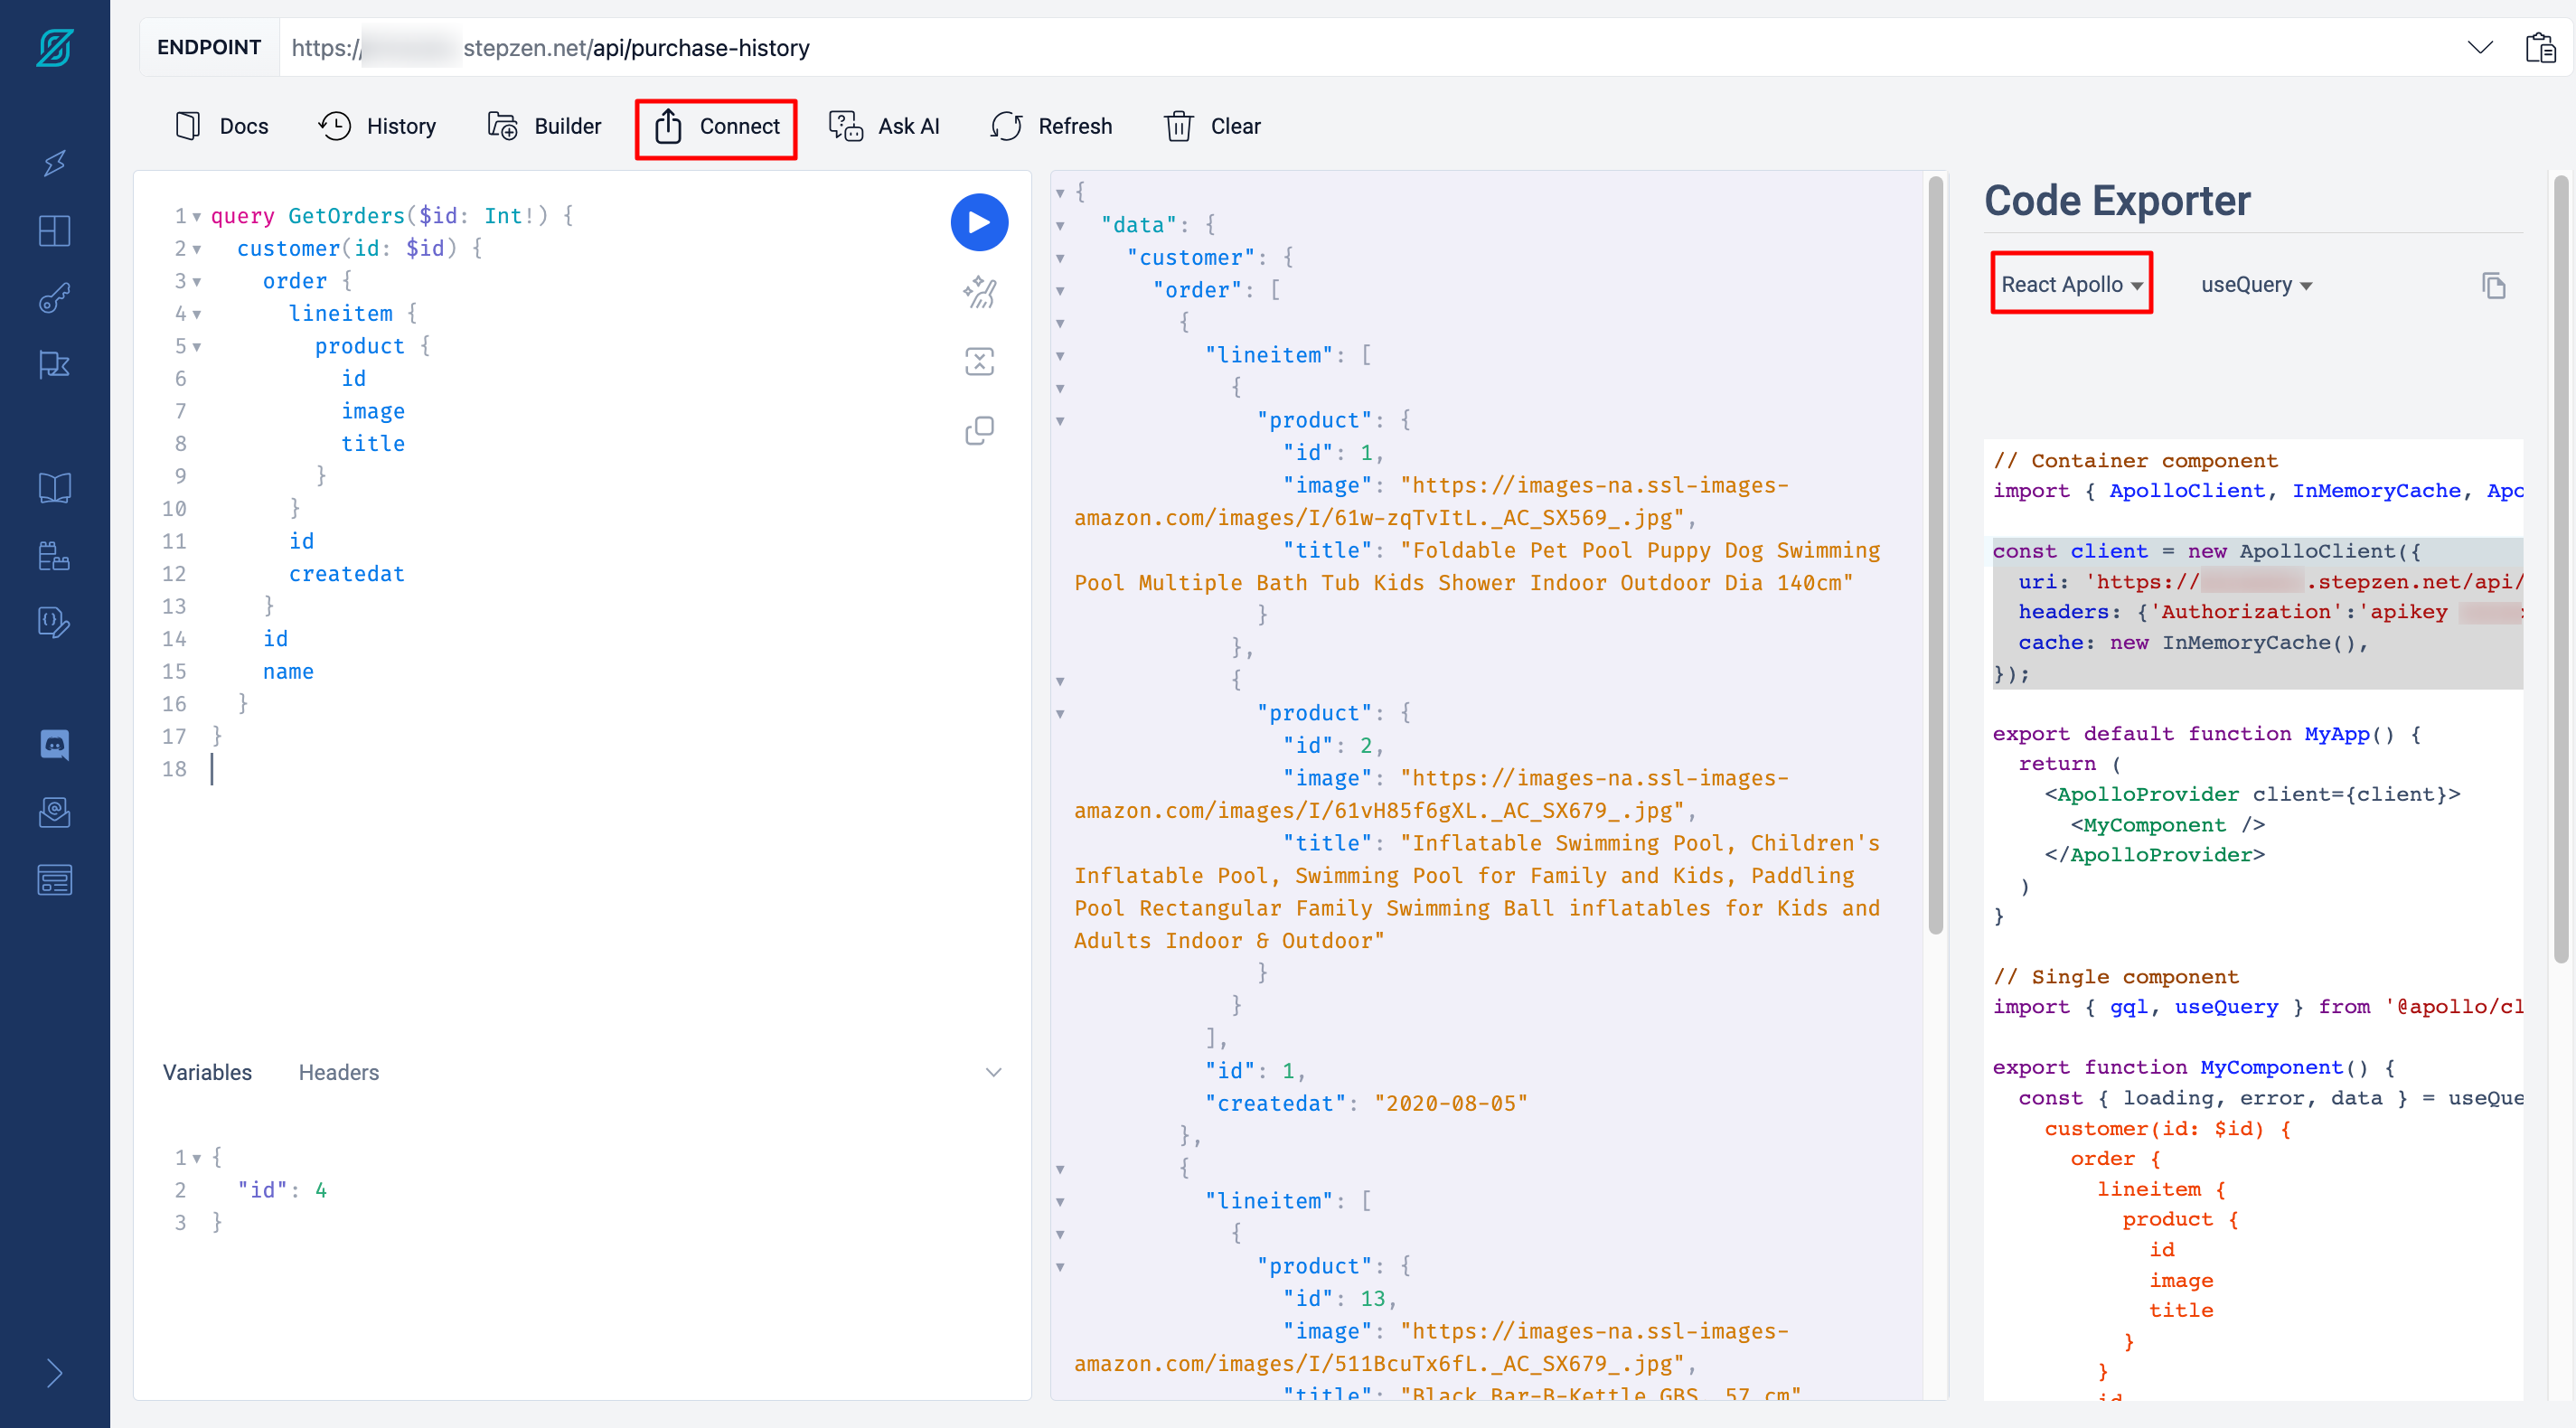Open the React Apollo language dropdown
The image size is (2576, 1428).
pos(2070,284)
